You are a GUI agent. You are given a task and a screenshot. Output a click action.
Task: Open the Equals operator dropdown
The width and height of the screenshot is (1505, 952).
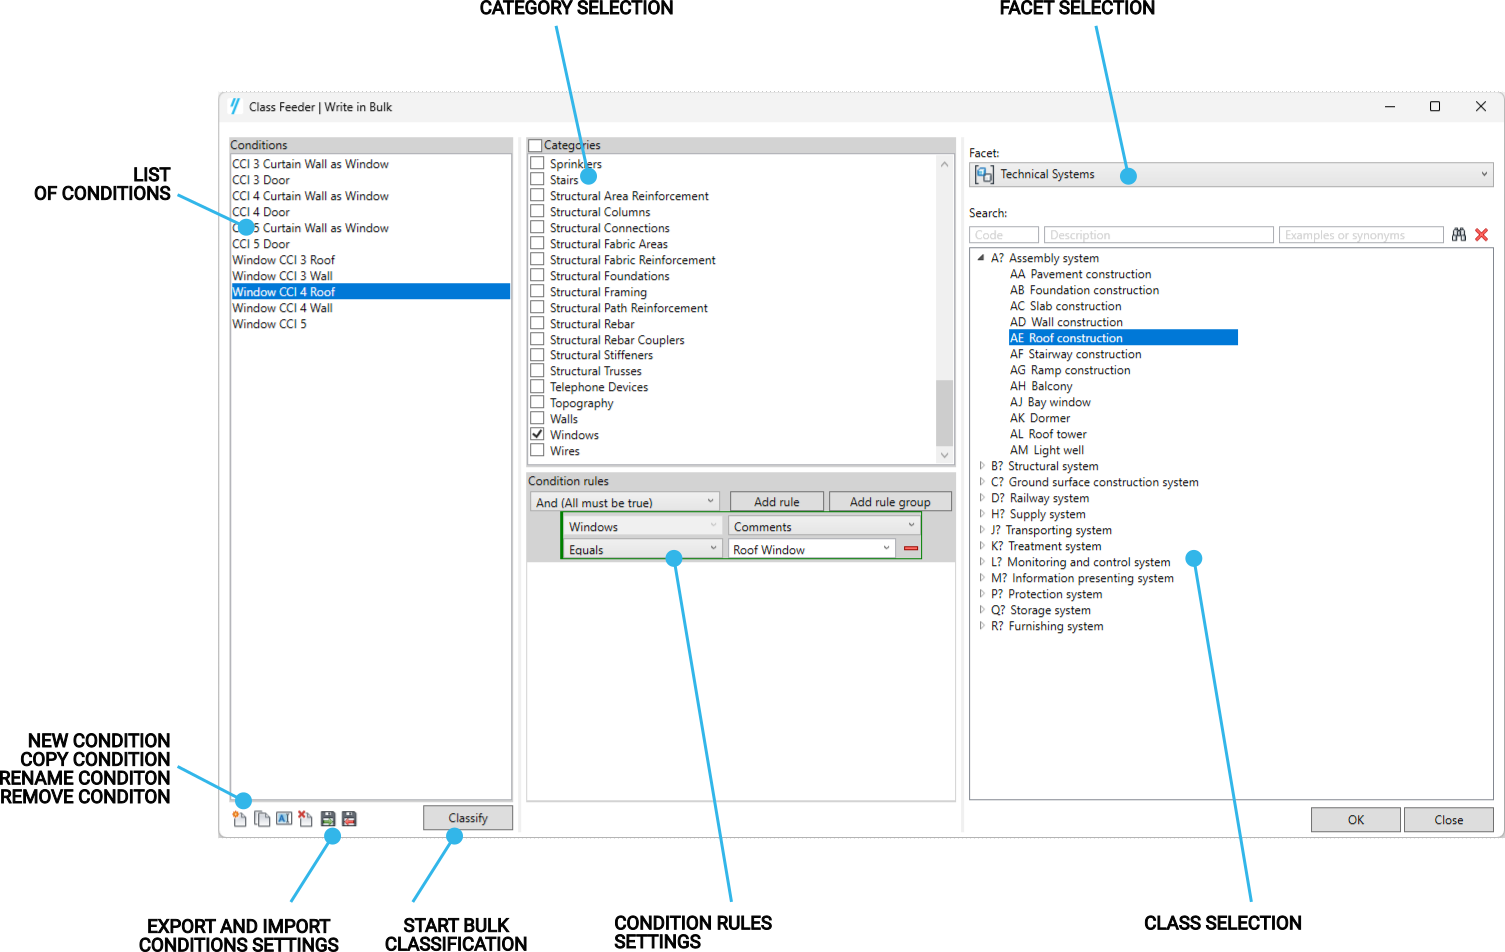point(642,549)
